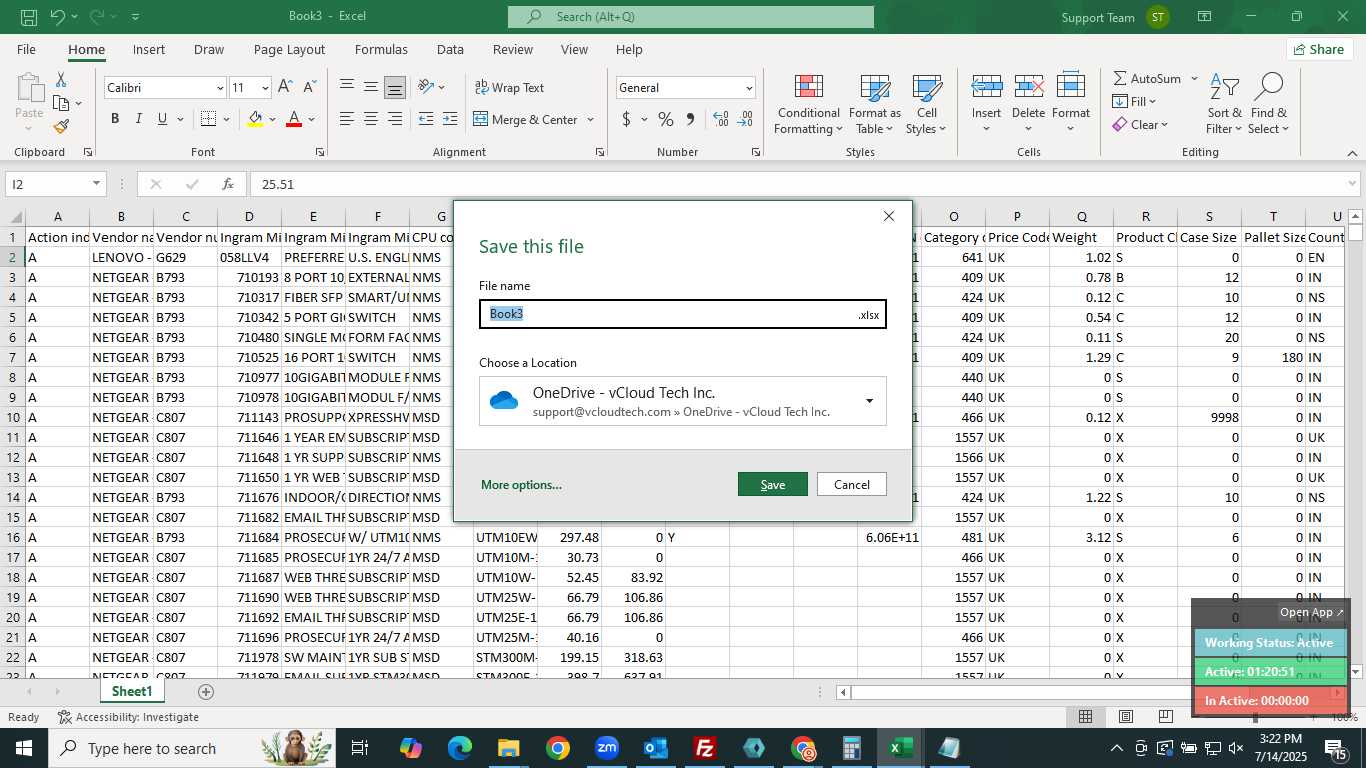Open Merge & Center dropdown arrow

(590, 119)
